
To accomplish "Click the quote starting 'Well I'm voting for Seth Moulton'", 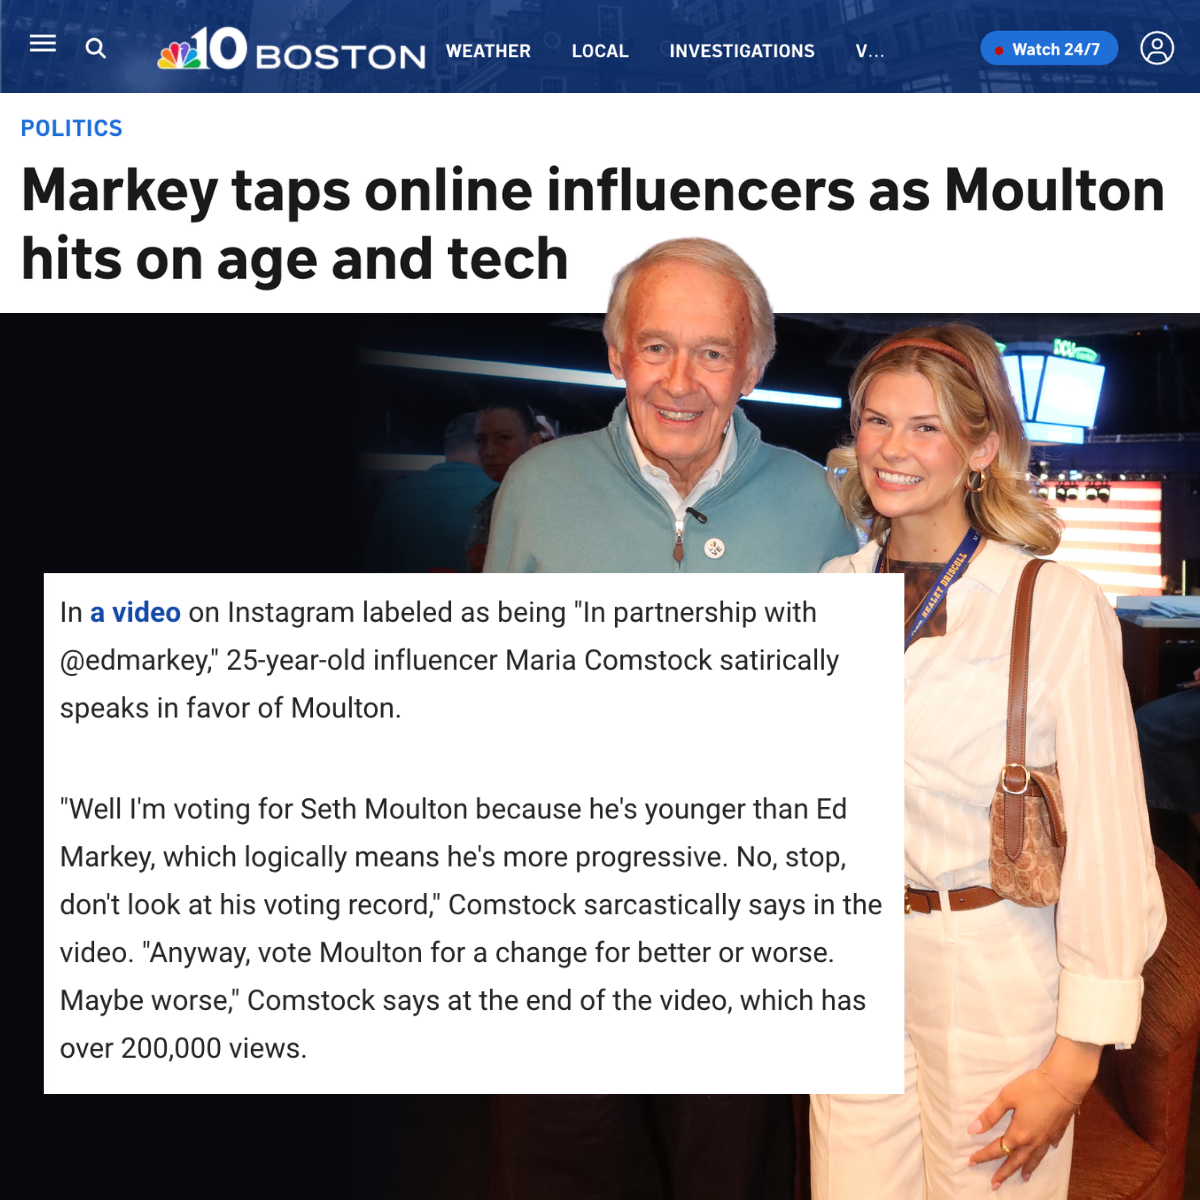I will click(471, 929).
